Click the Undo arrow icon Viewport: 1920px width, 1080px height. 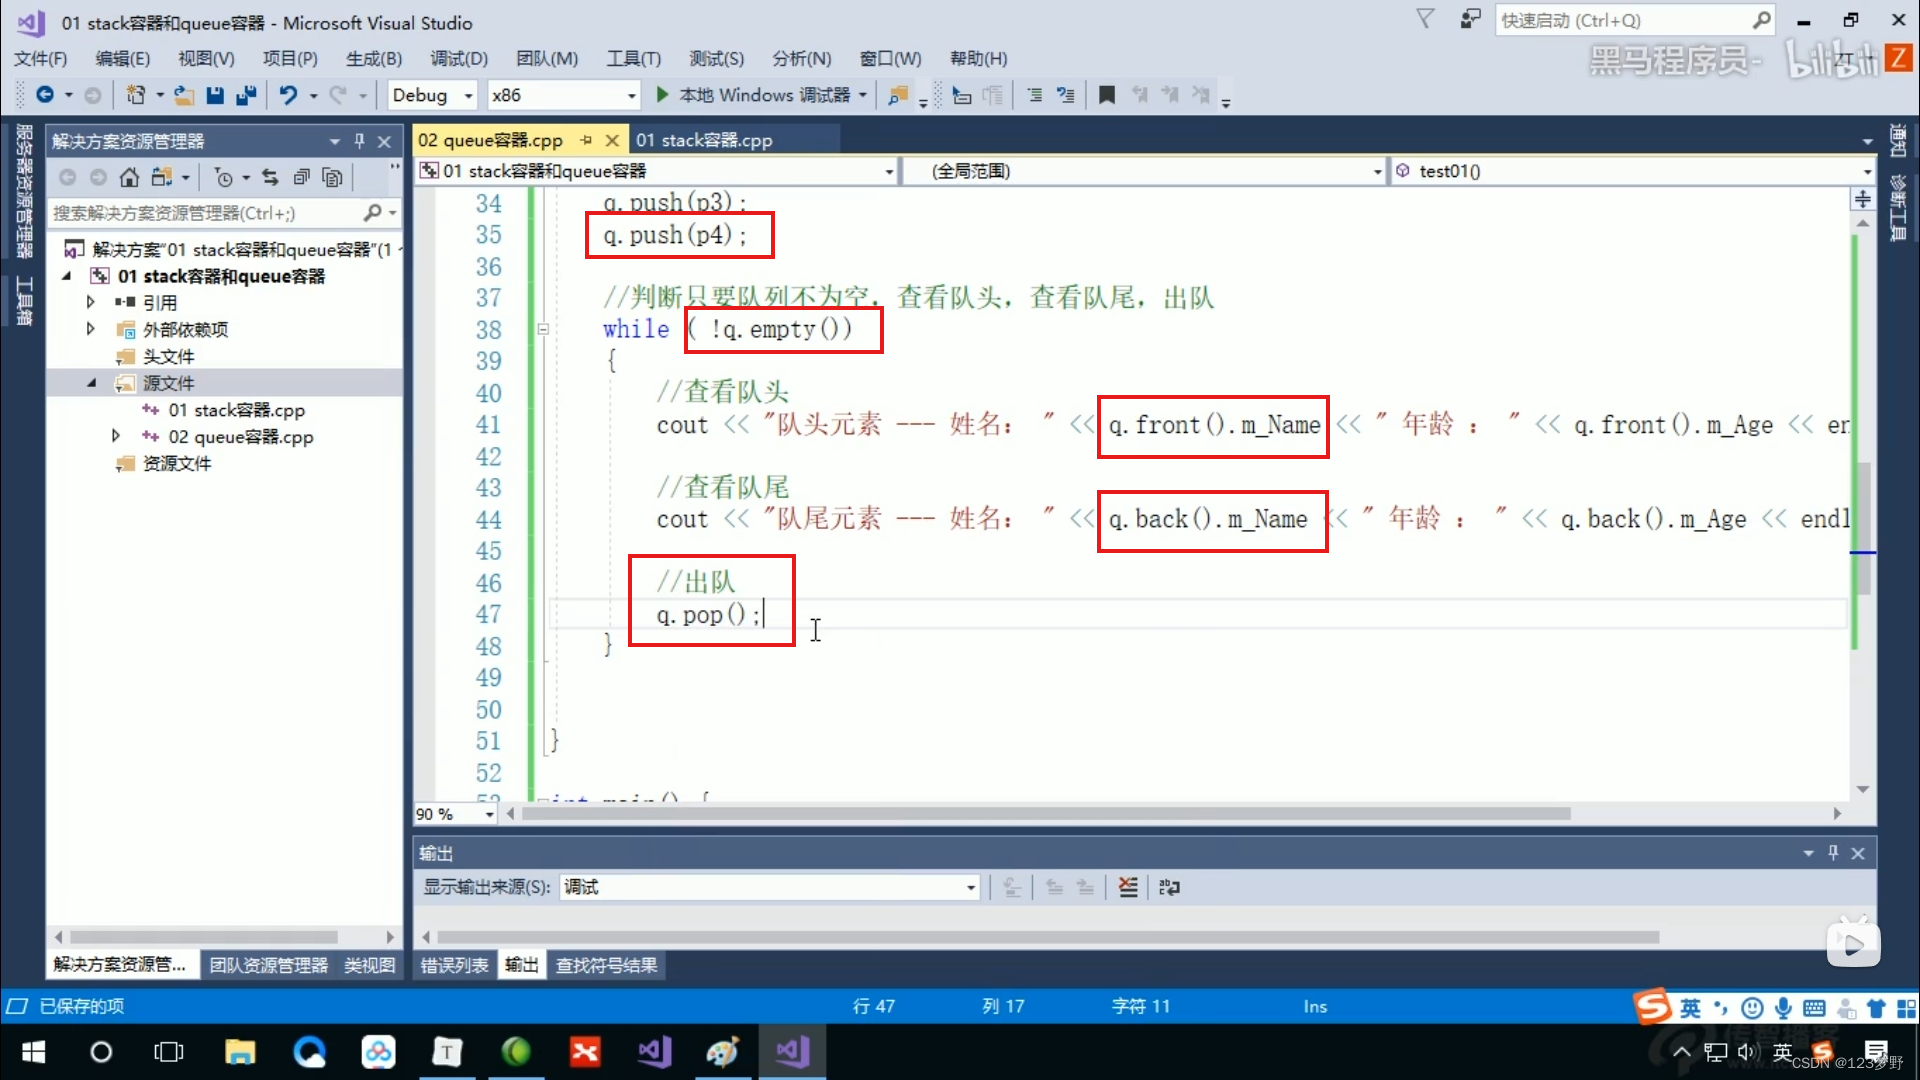(288, 95)
